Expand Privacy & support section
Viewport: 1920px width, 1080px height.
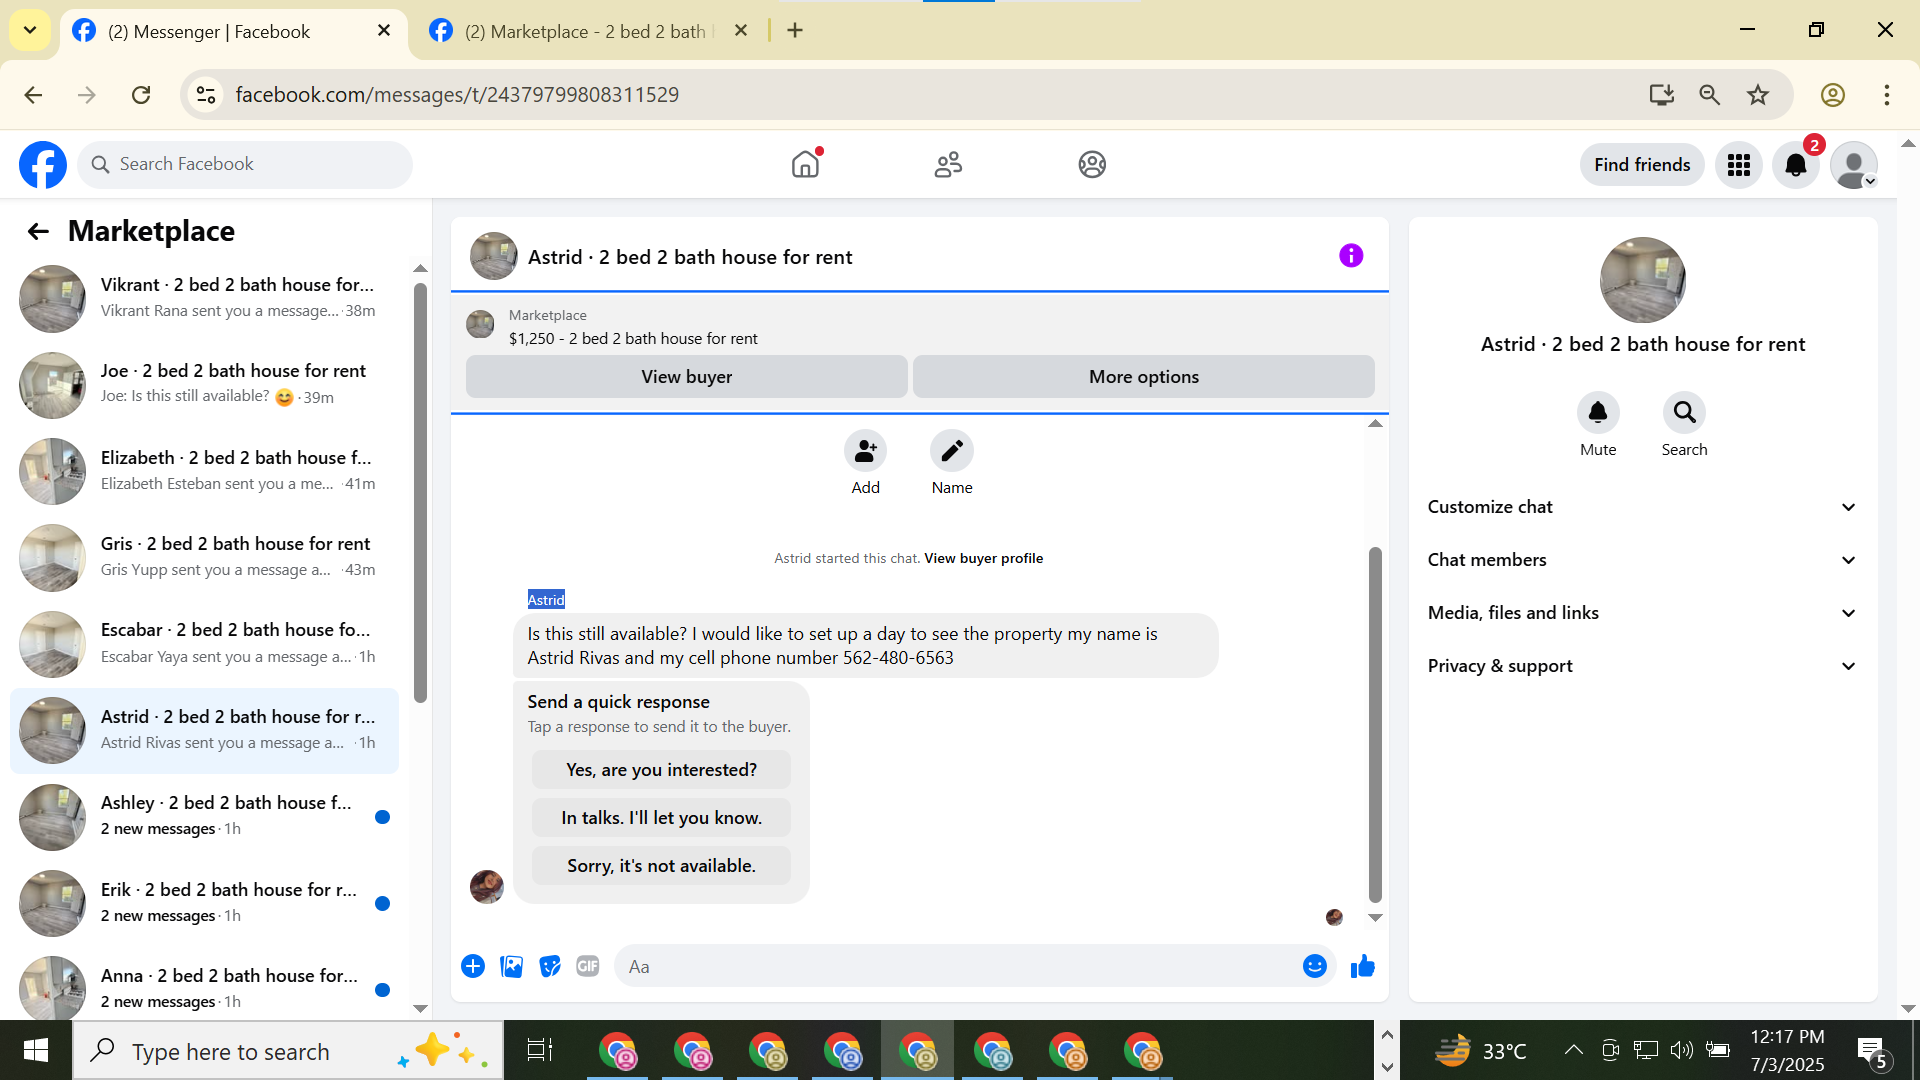[x=1642, y=666]
